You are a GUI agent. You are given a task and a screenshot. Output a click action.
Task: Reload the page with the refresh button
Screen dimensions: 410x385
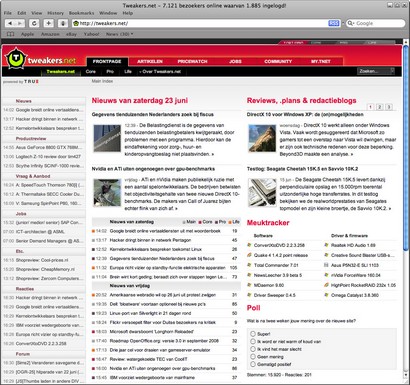pos(34,23)
